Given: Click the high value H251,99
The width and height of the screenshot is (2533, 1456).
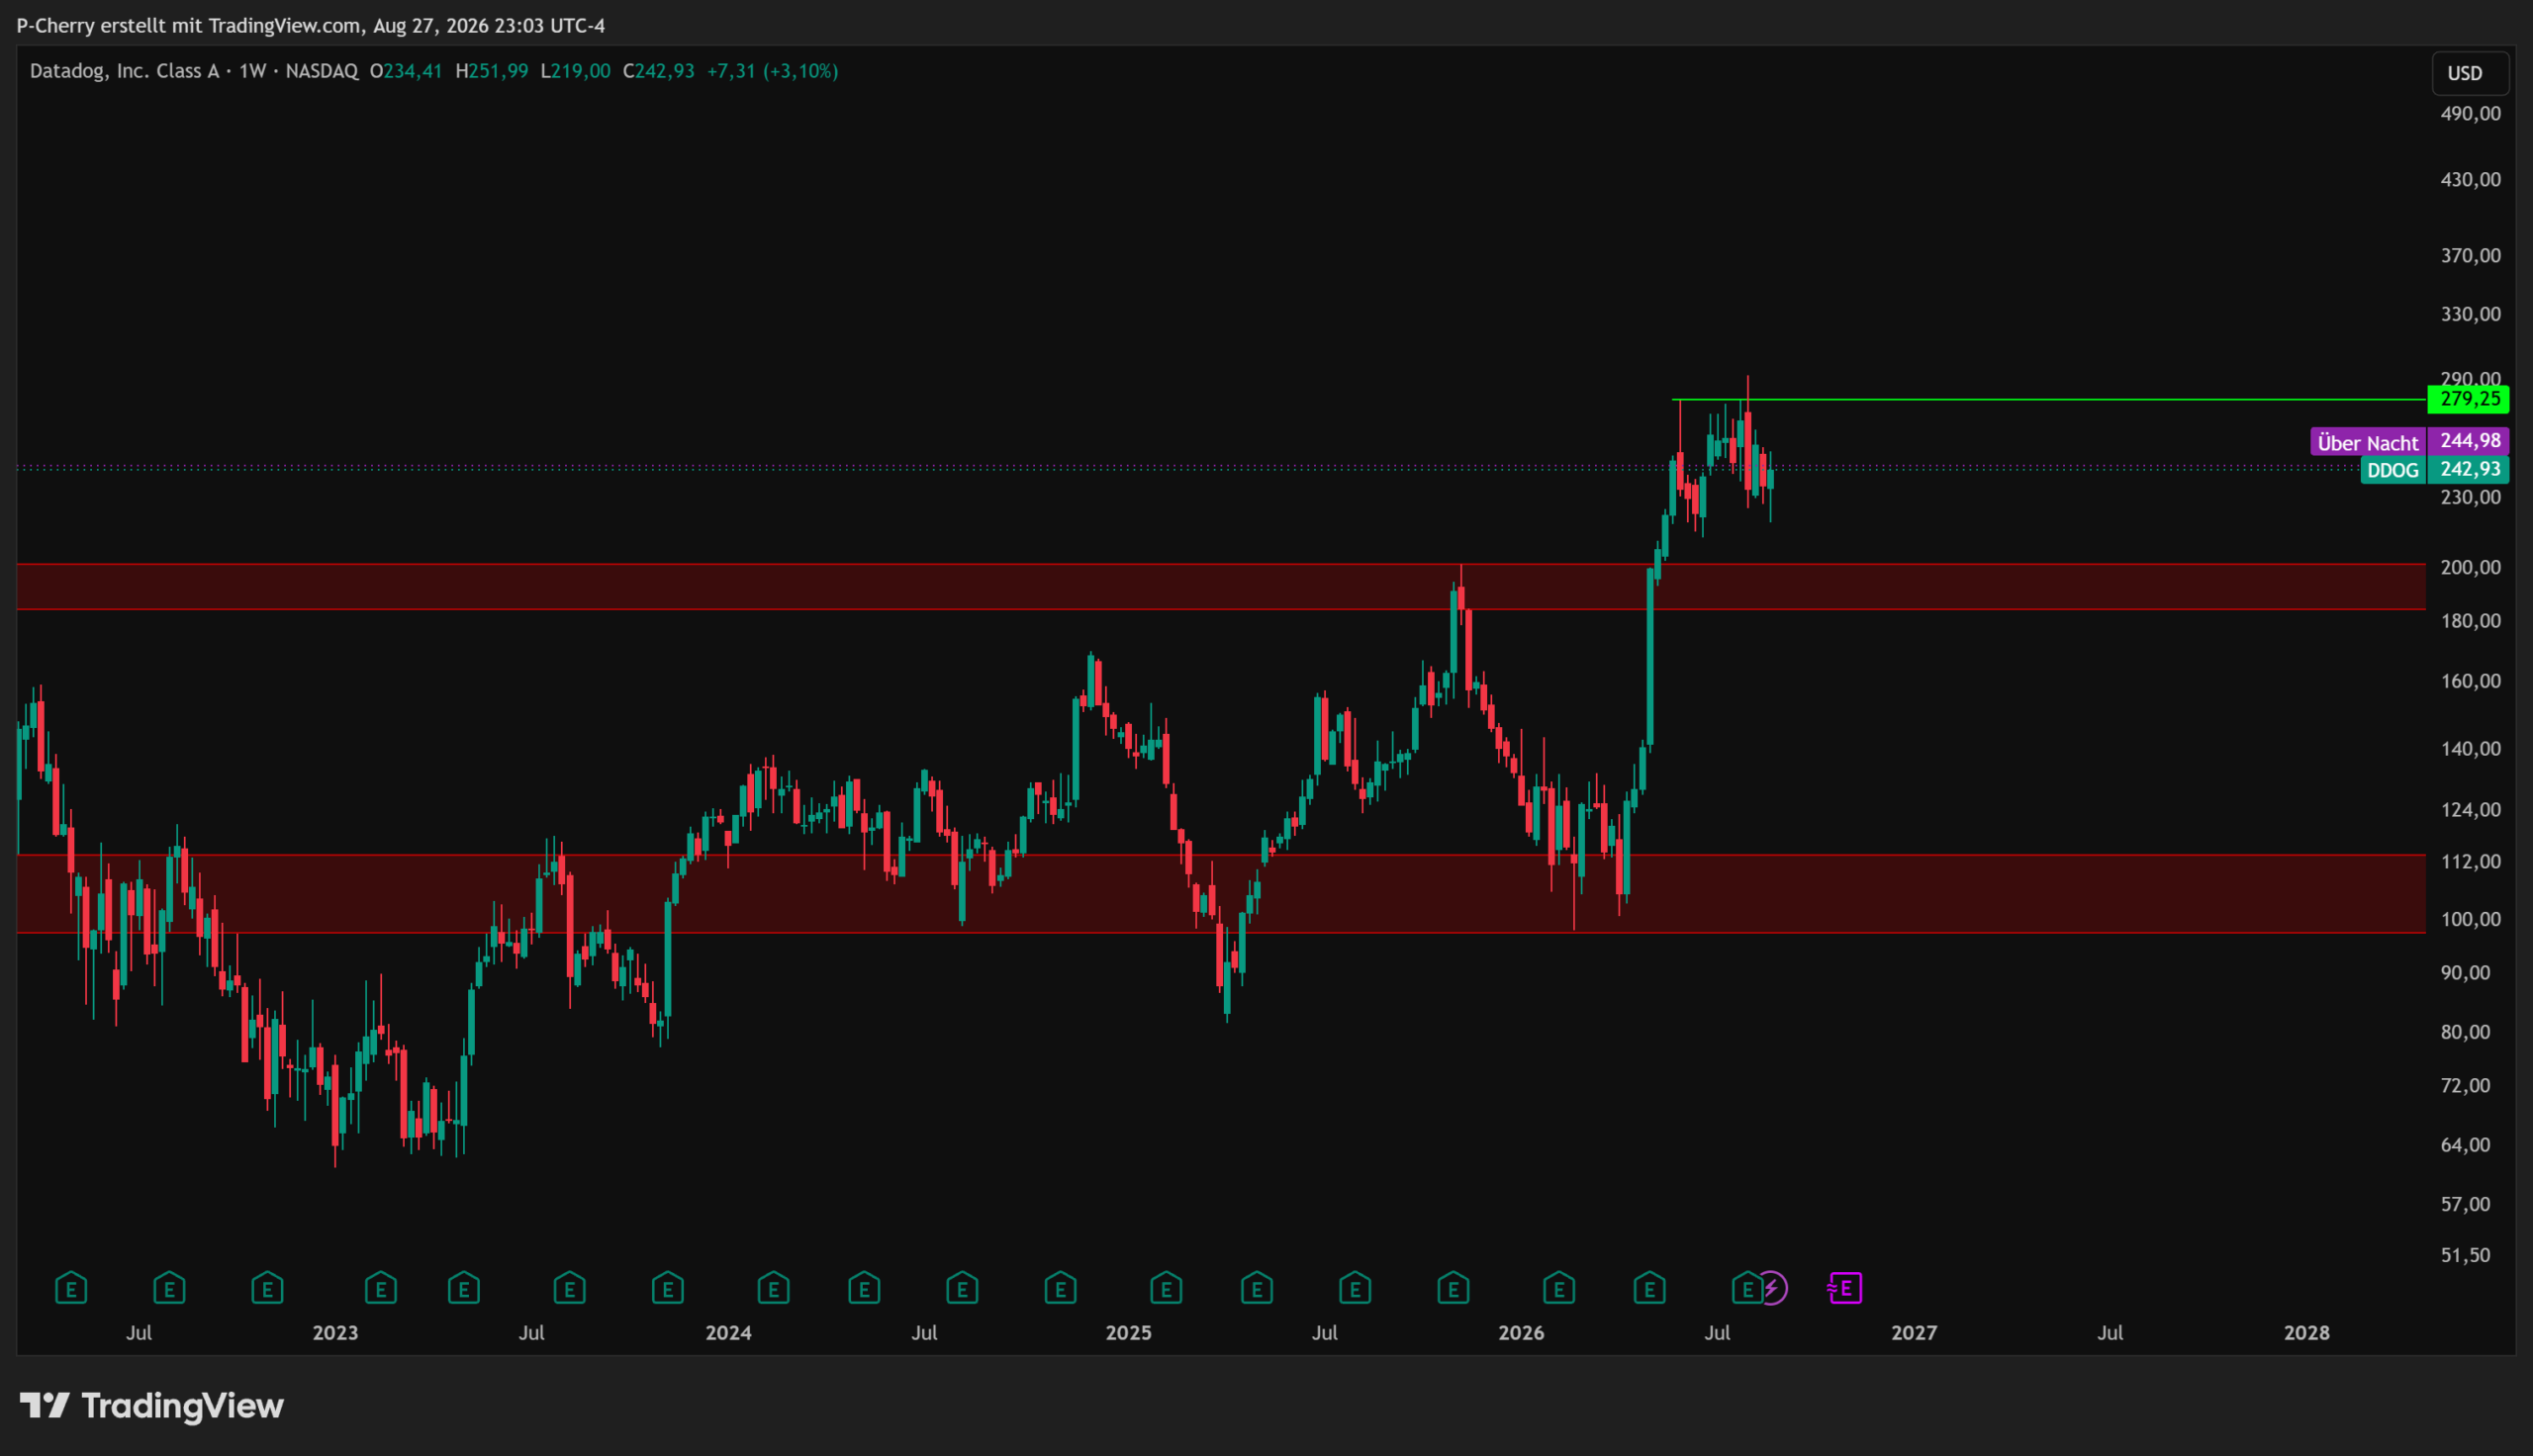Looking at the screenshot, I should click(x=491, y=71).
